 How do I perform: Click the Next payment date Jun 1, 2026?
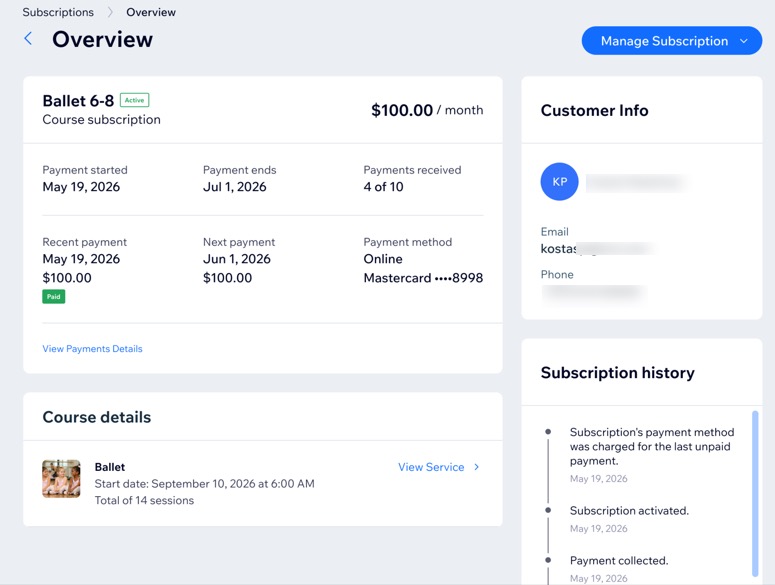pyautogui.click(x=237, y=259)
